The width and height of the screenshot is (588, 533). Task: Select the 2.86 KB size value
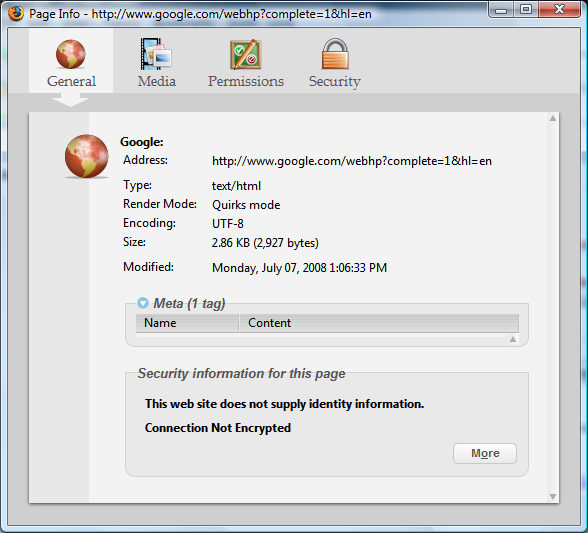point(265,243)
